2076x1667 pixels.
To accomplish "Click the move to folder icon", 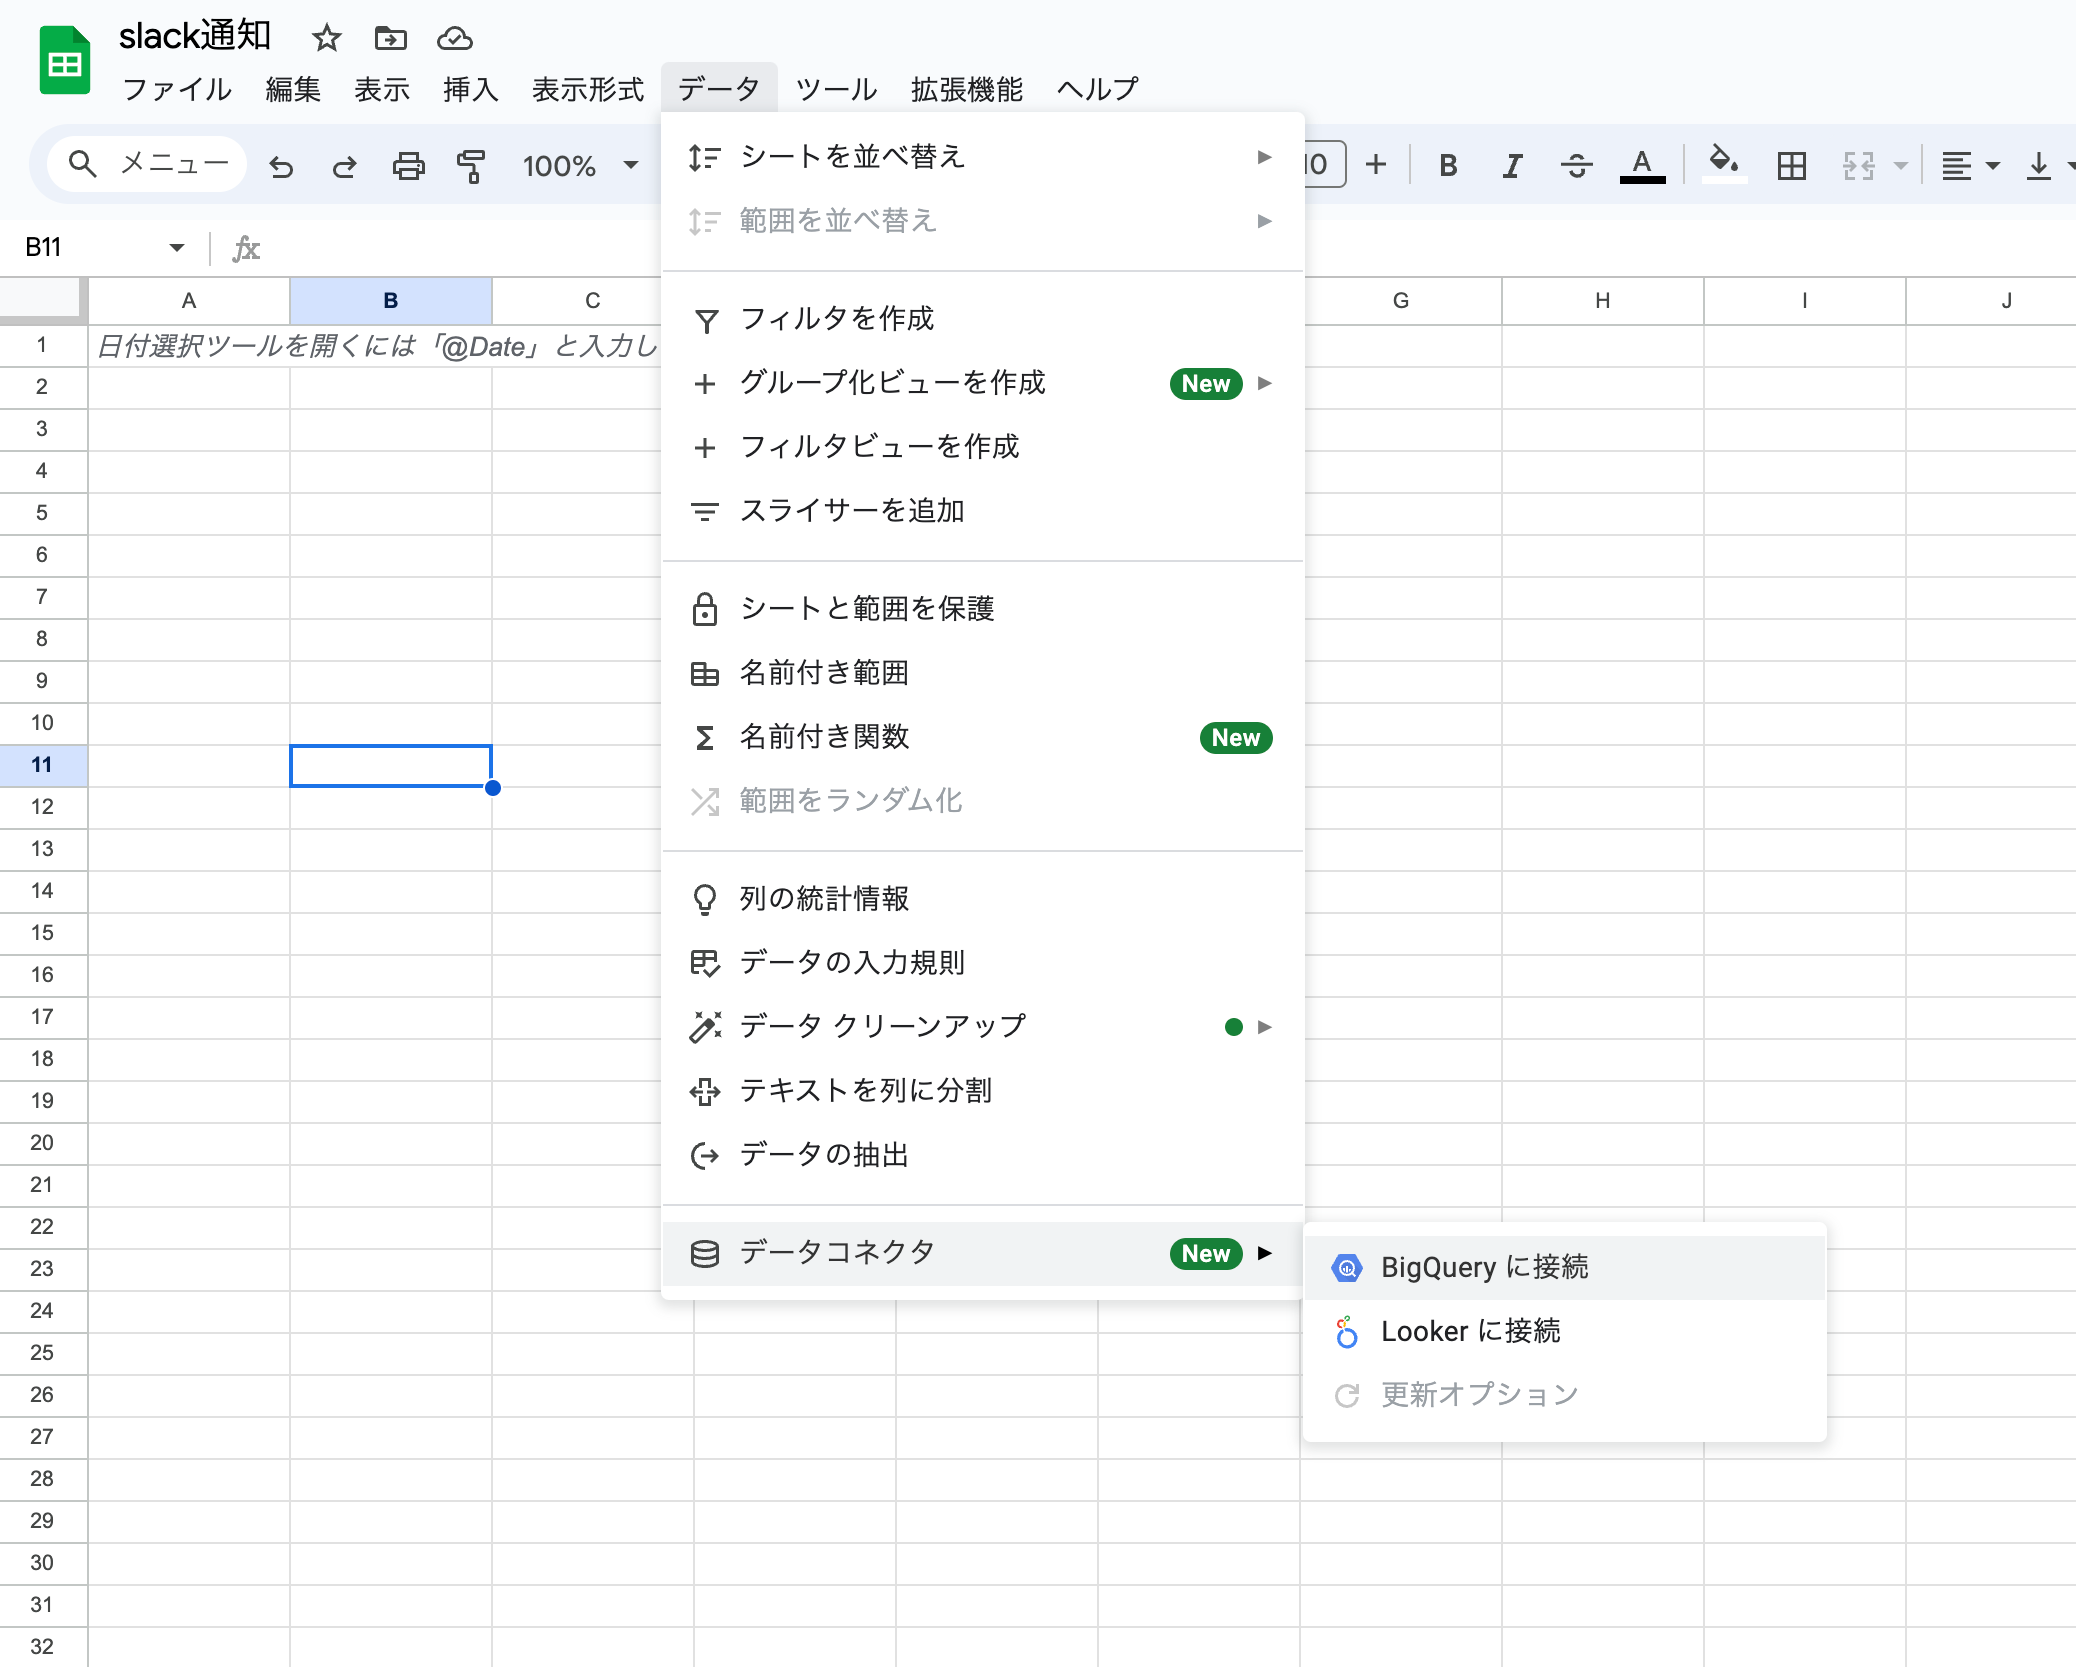I will click(390, 39).
